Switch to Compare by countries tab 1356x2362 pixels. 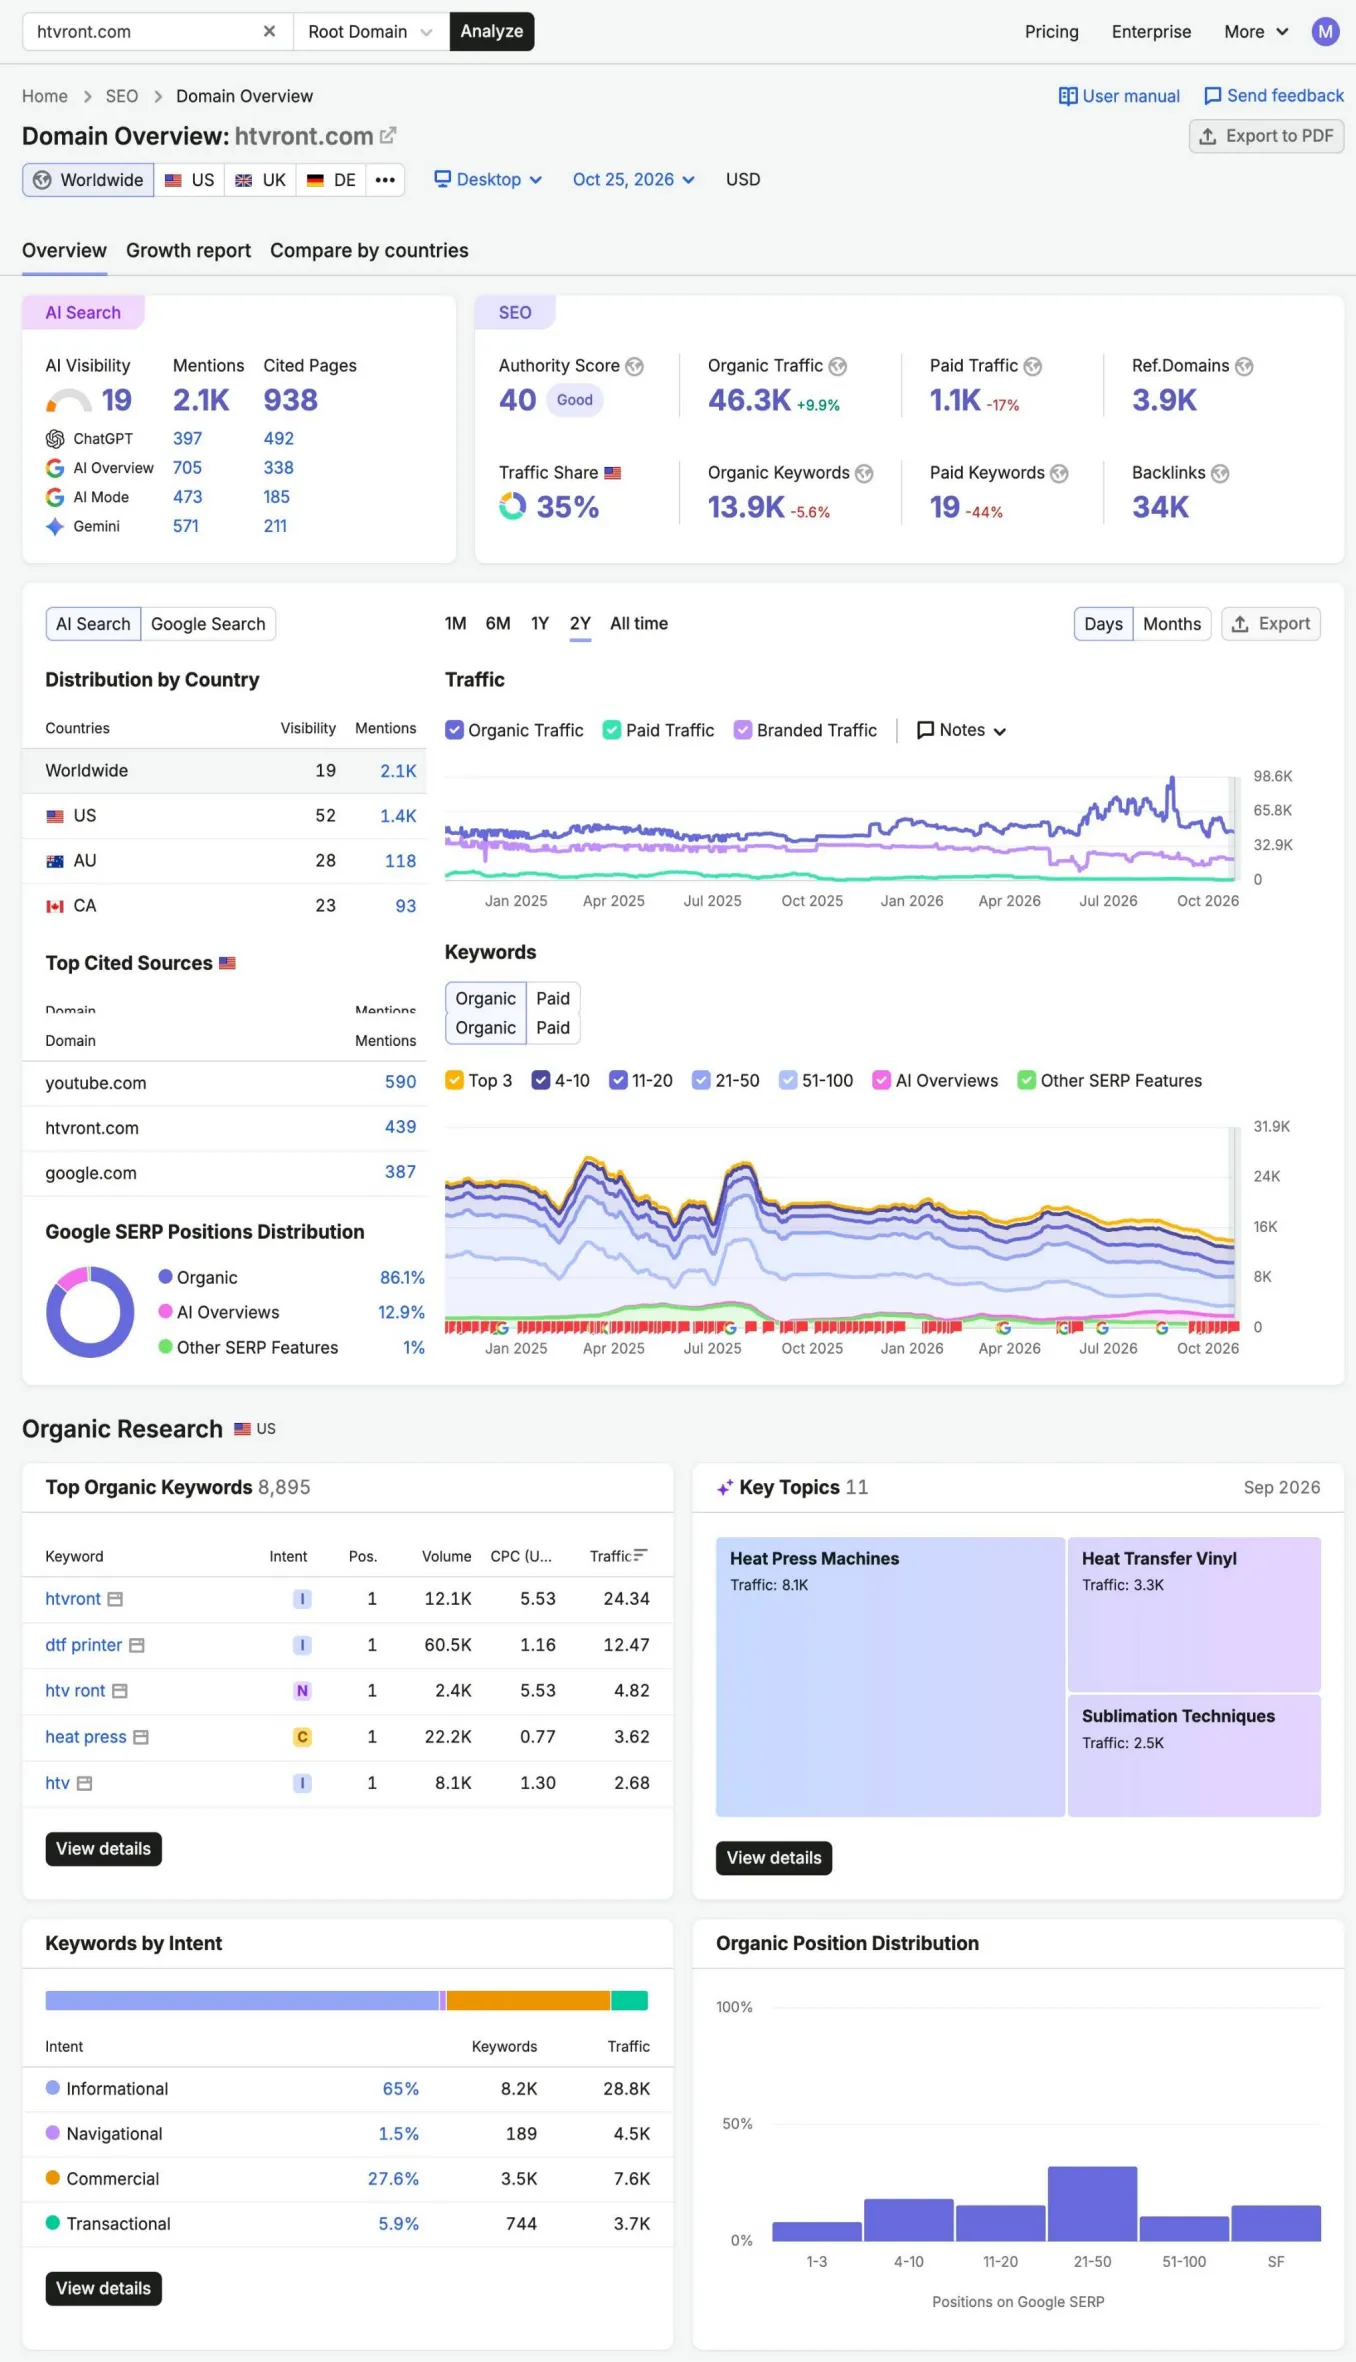pos(369,250)
